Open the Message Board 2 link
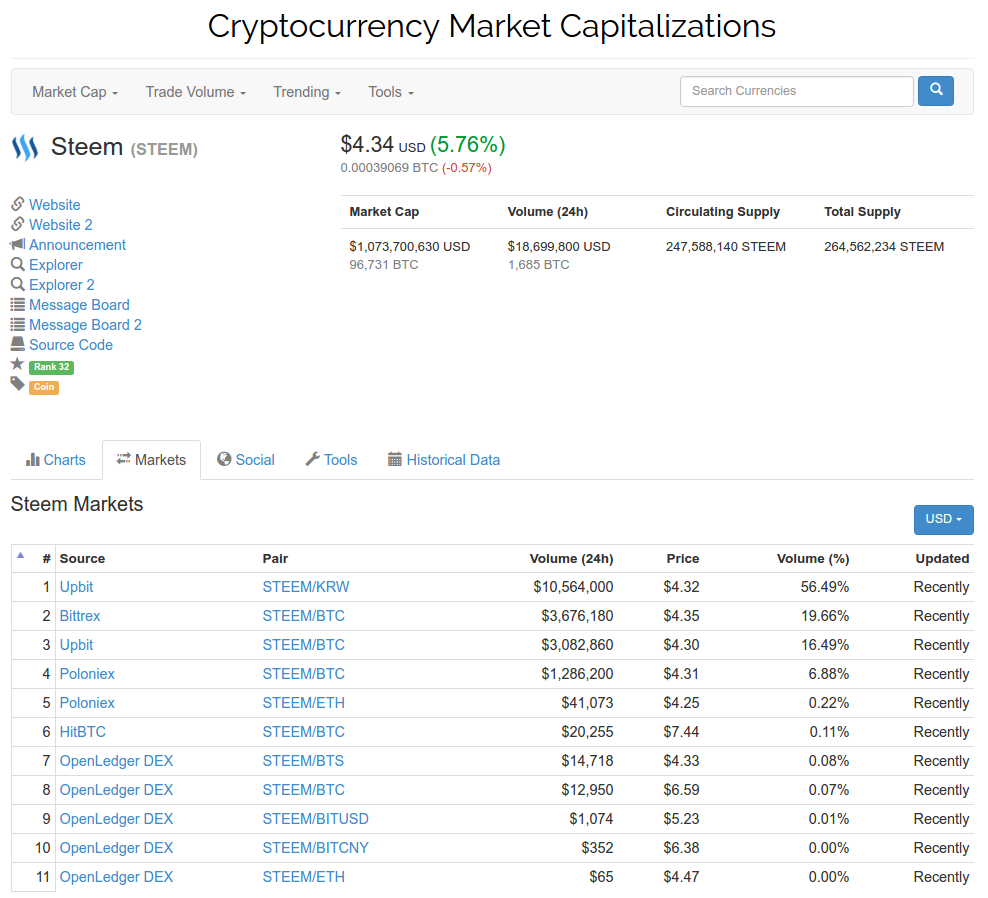Screen dimensions: 988x898 (85, 325)
